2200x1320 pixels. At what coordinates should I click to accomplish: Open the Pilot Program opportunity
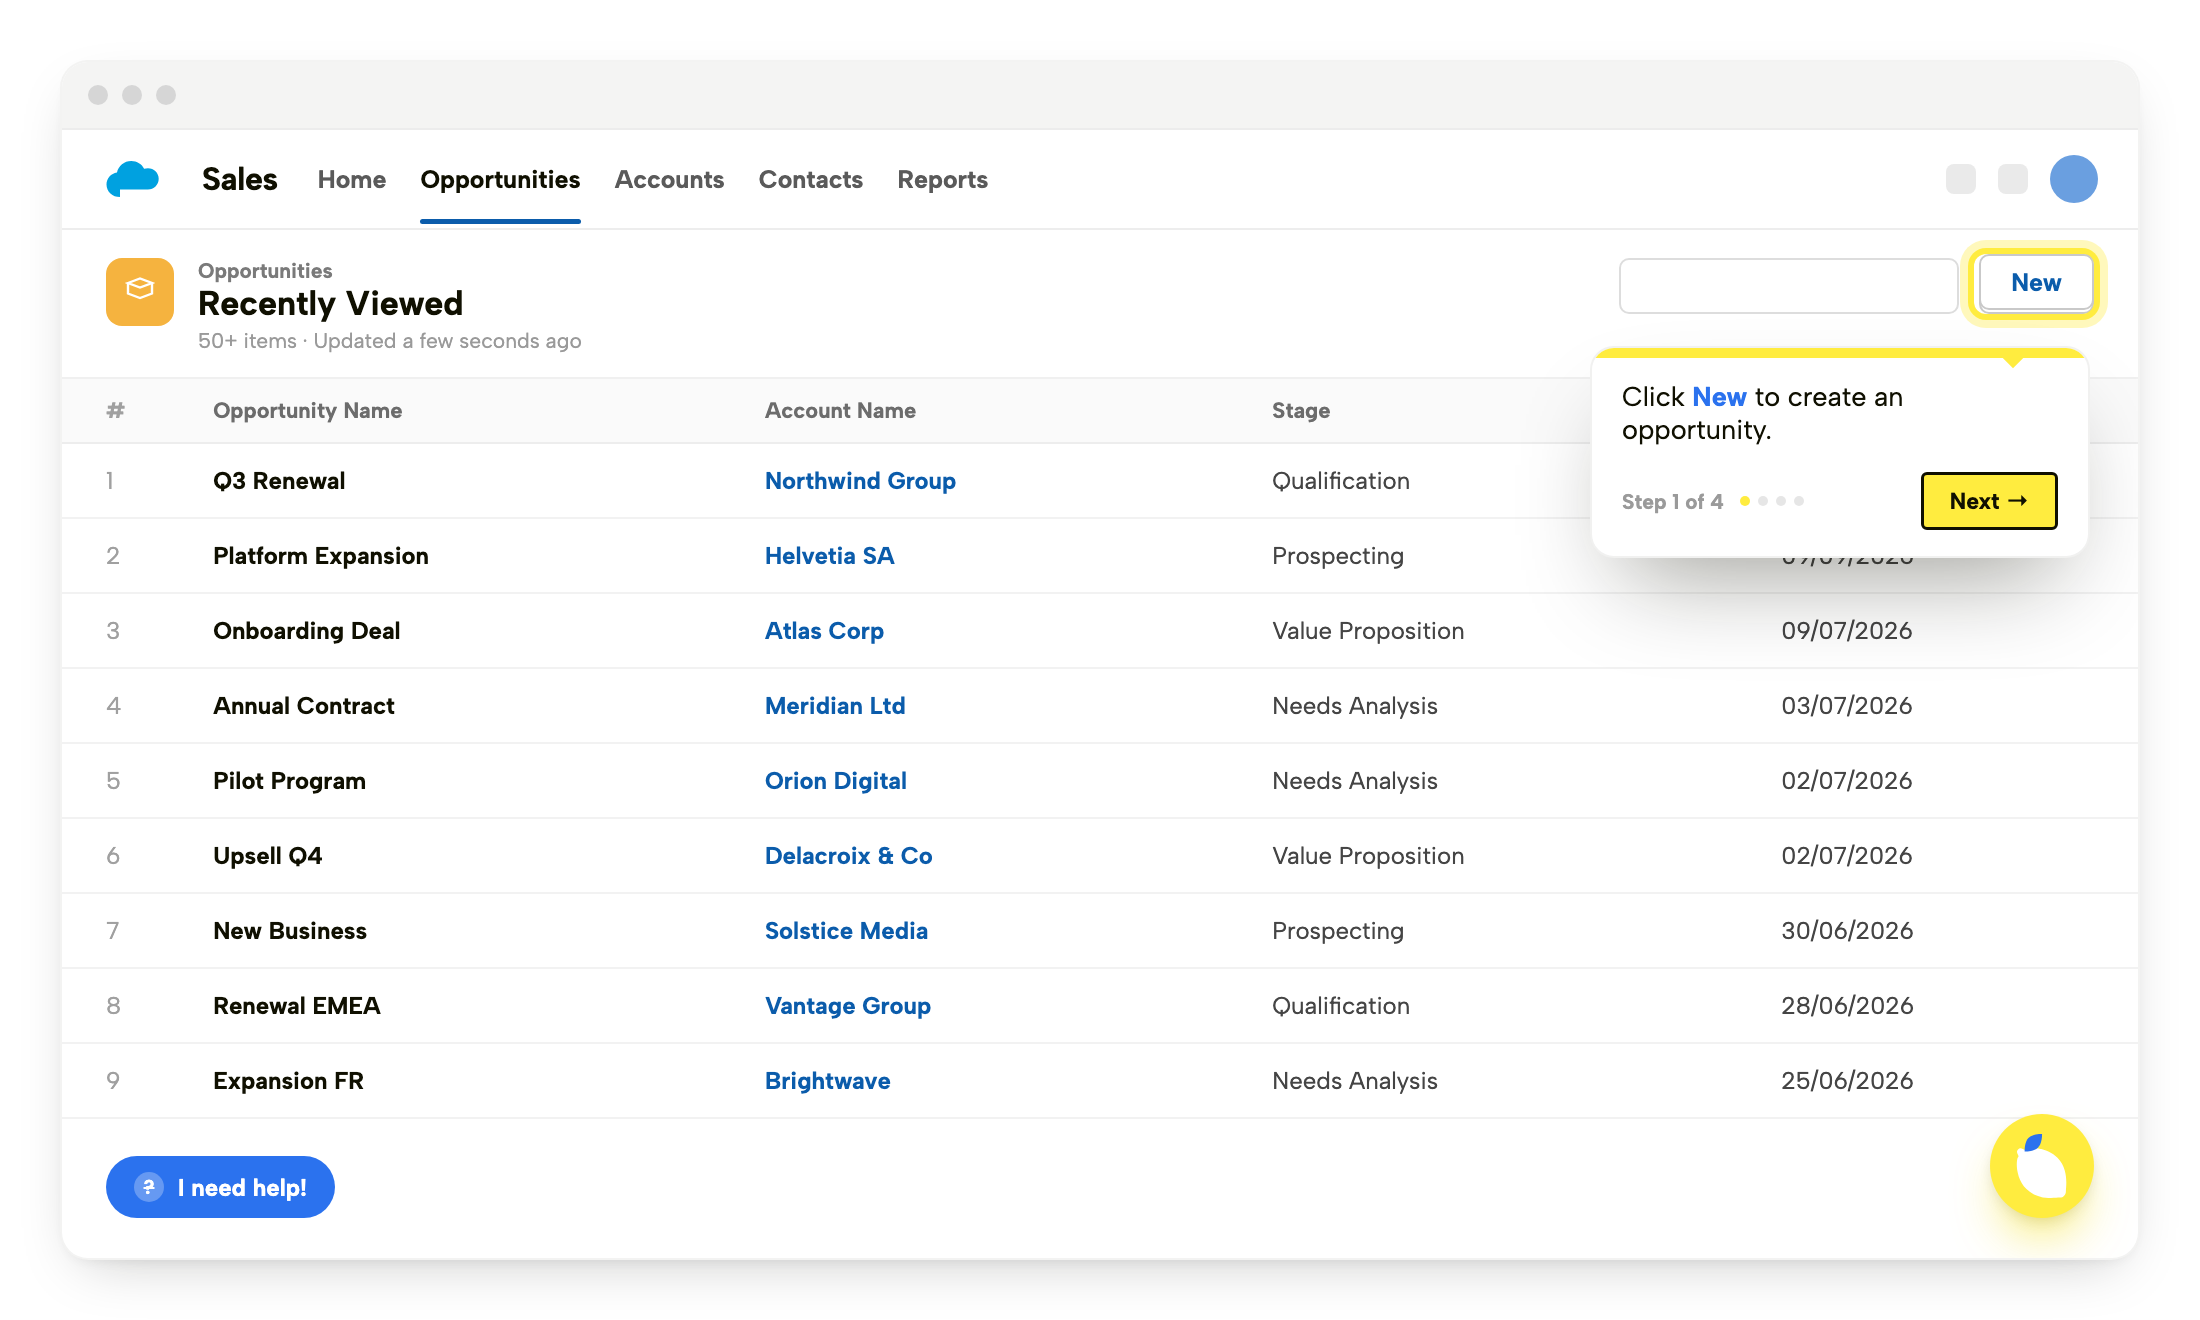point(289,781)
